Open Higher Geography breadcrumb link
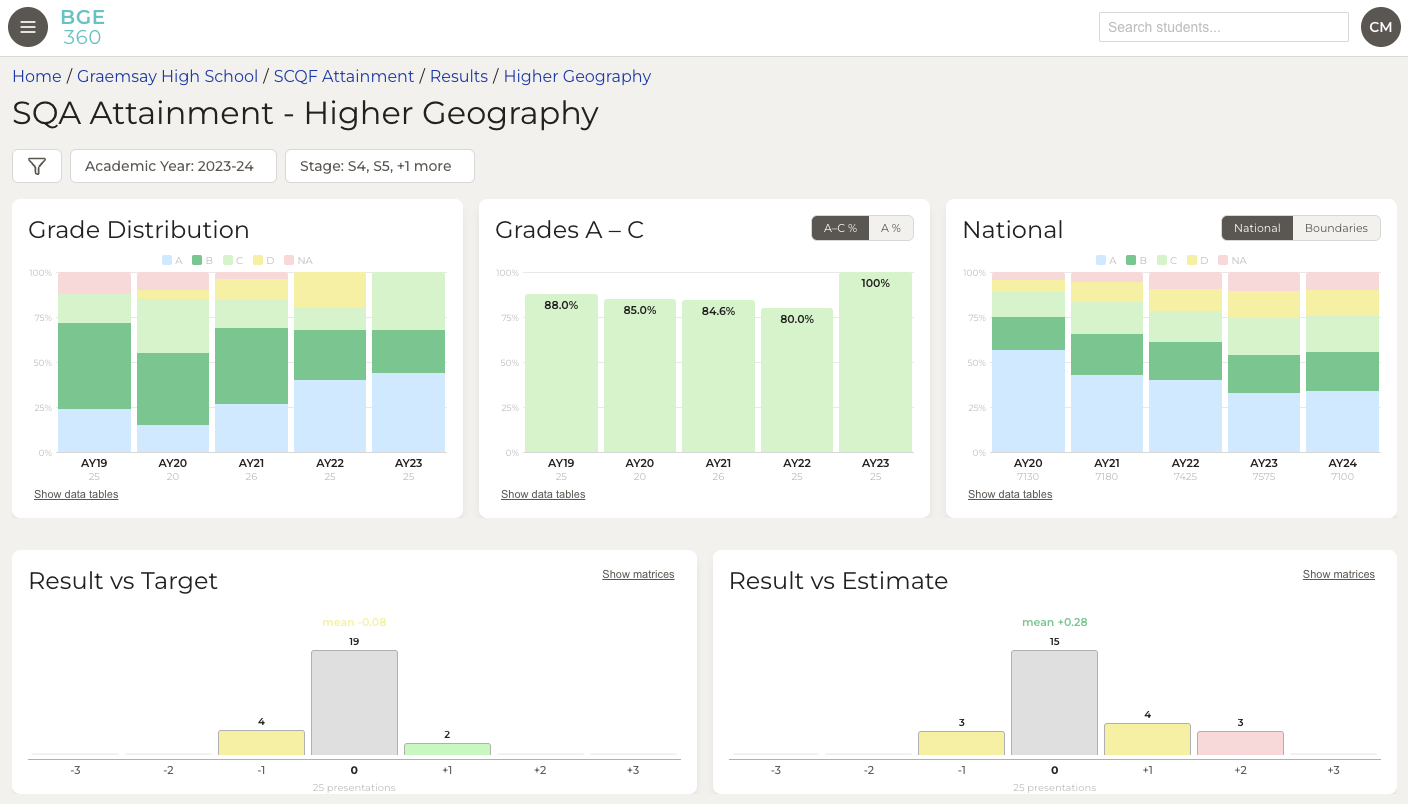Screen dimensions: 1408x804 577,76
